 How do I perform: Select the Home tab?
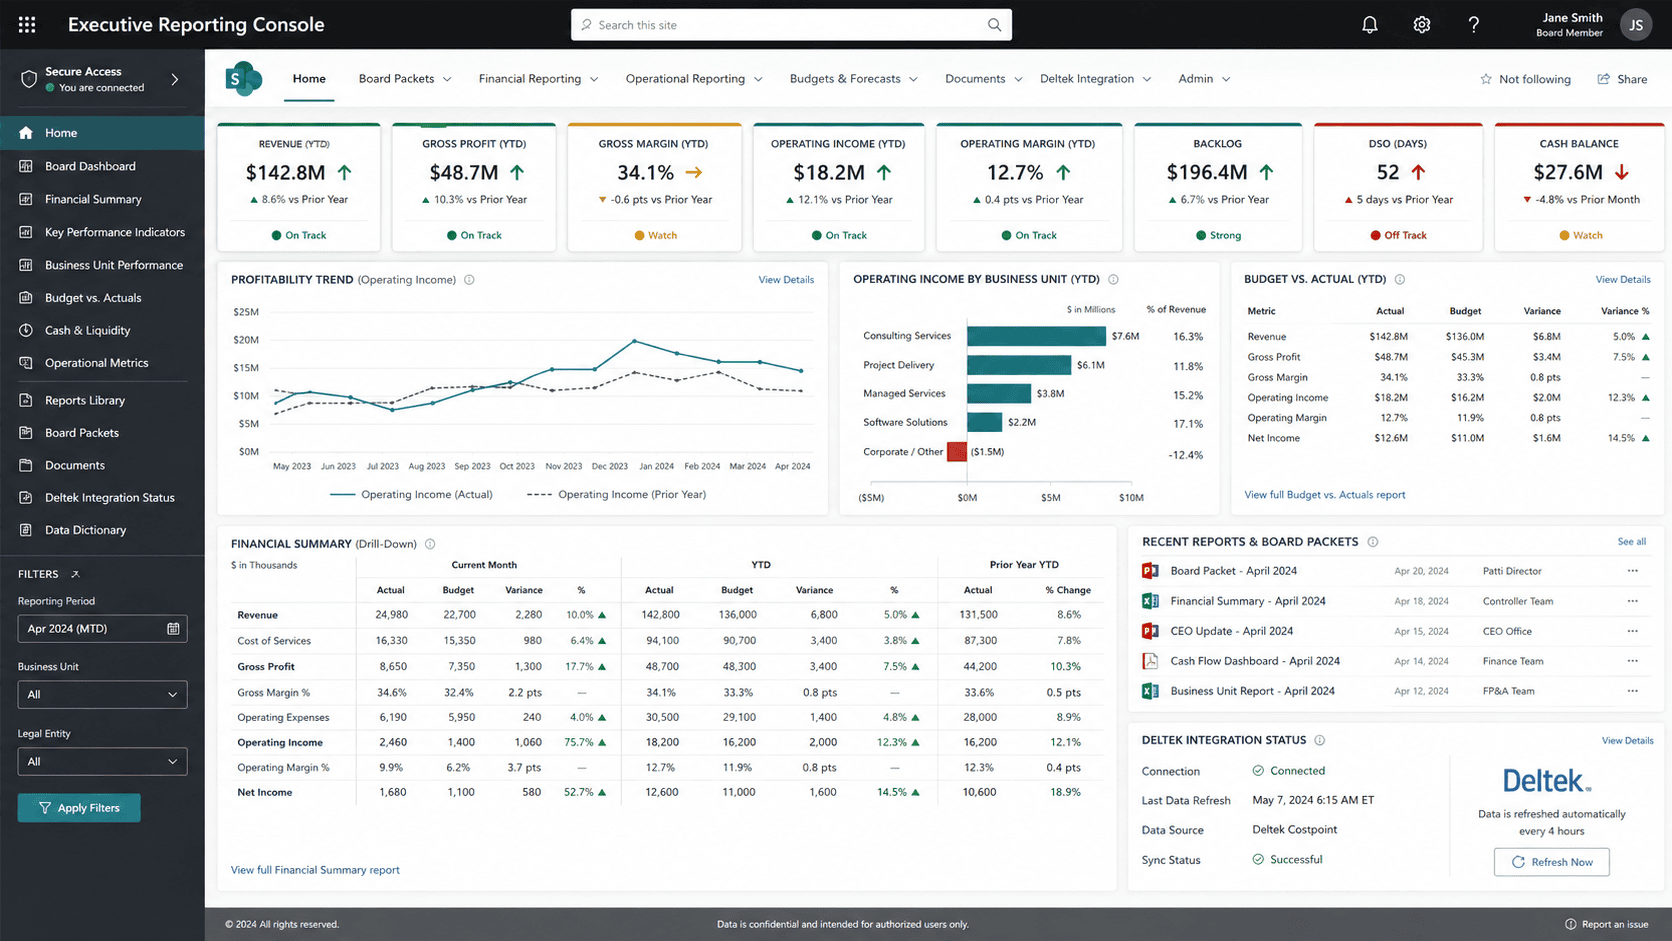tap(309, 79)
